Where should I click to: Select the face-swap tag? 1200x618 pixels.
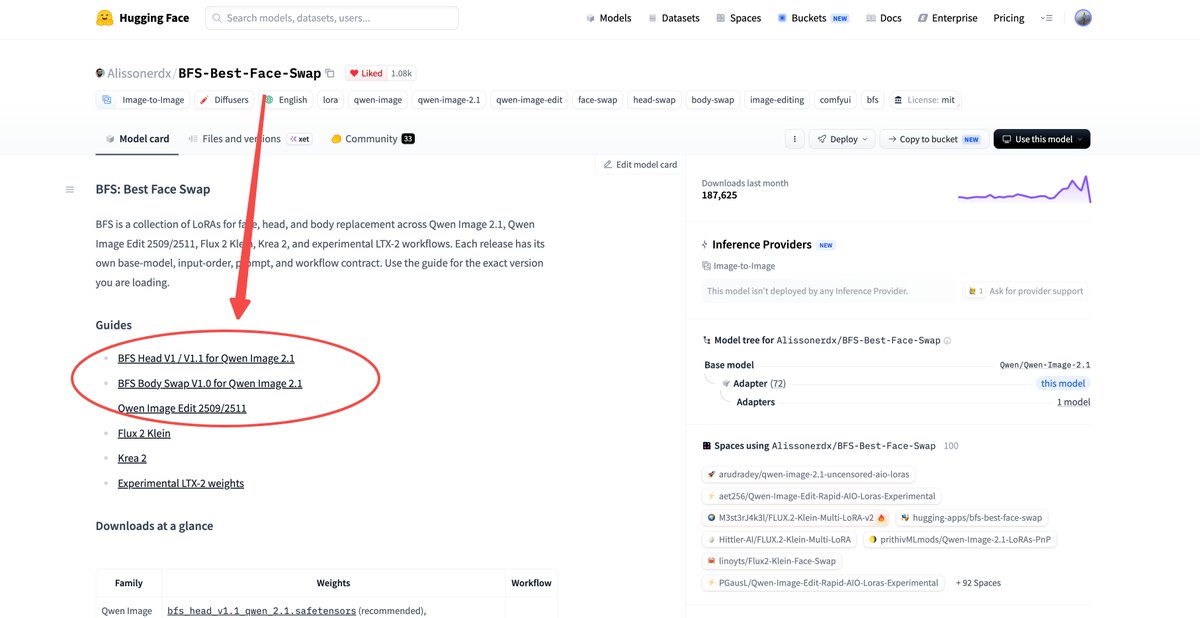click(598, 100)
